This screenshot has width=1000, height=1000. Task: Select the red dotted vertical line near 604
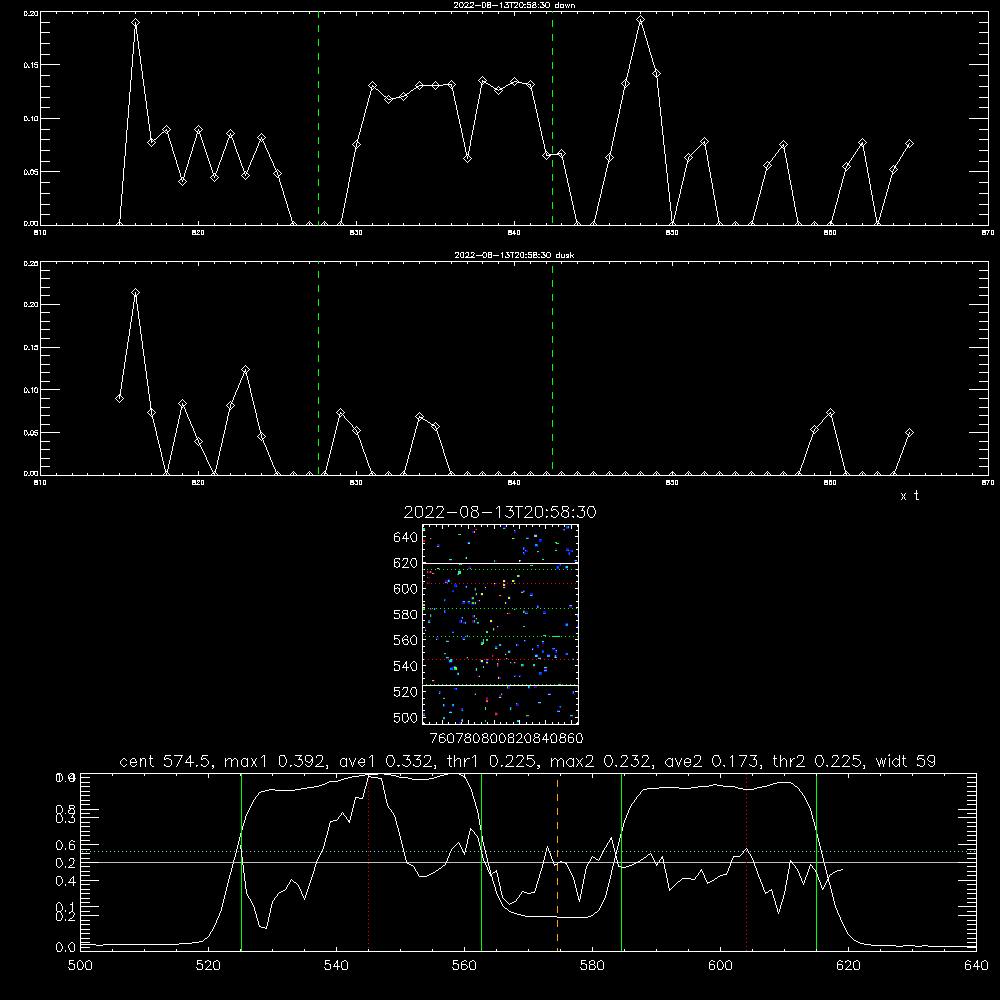tap(746, 862)
